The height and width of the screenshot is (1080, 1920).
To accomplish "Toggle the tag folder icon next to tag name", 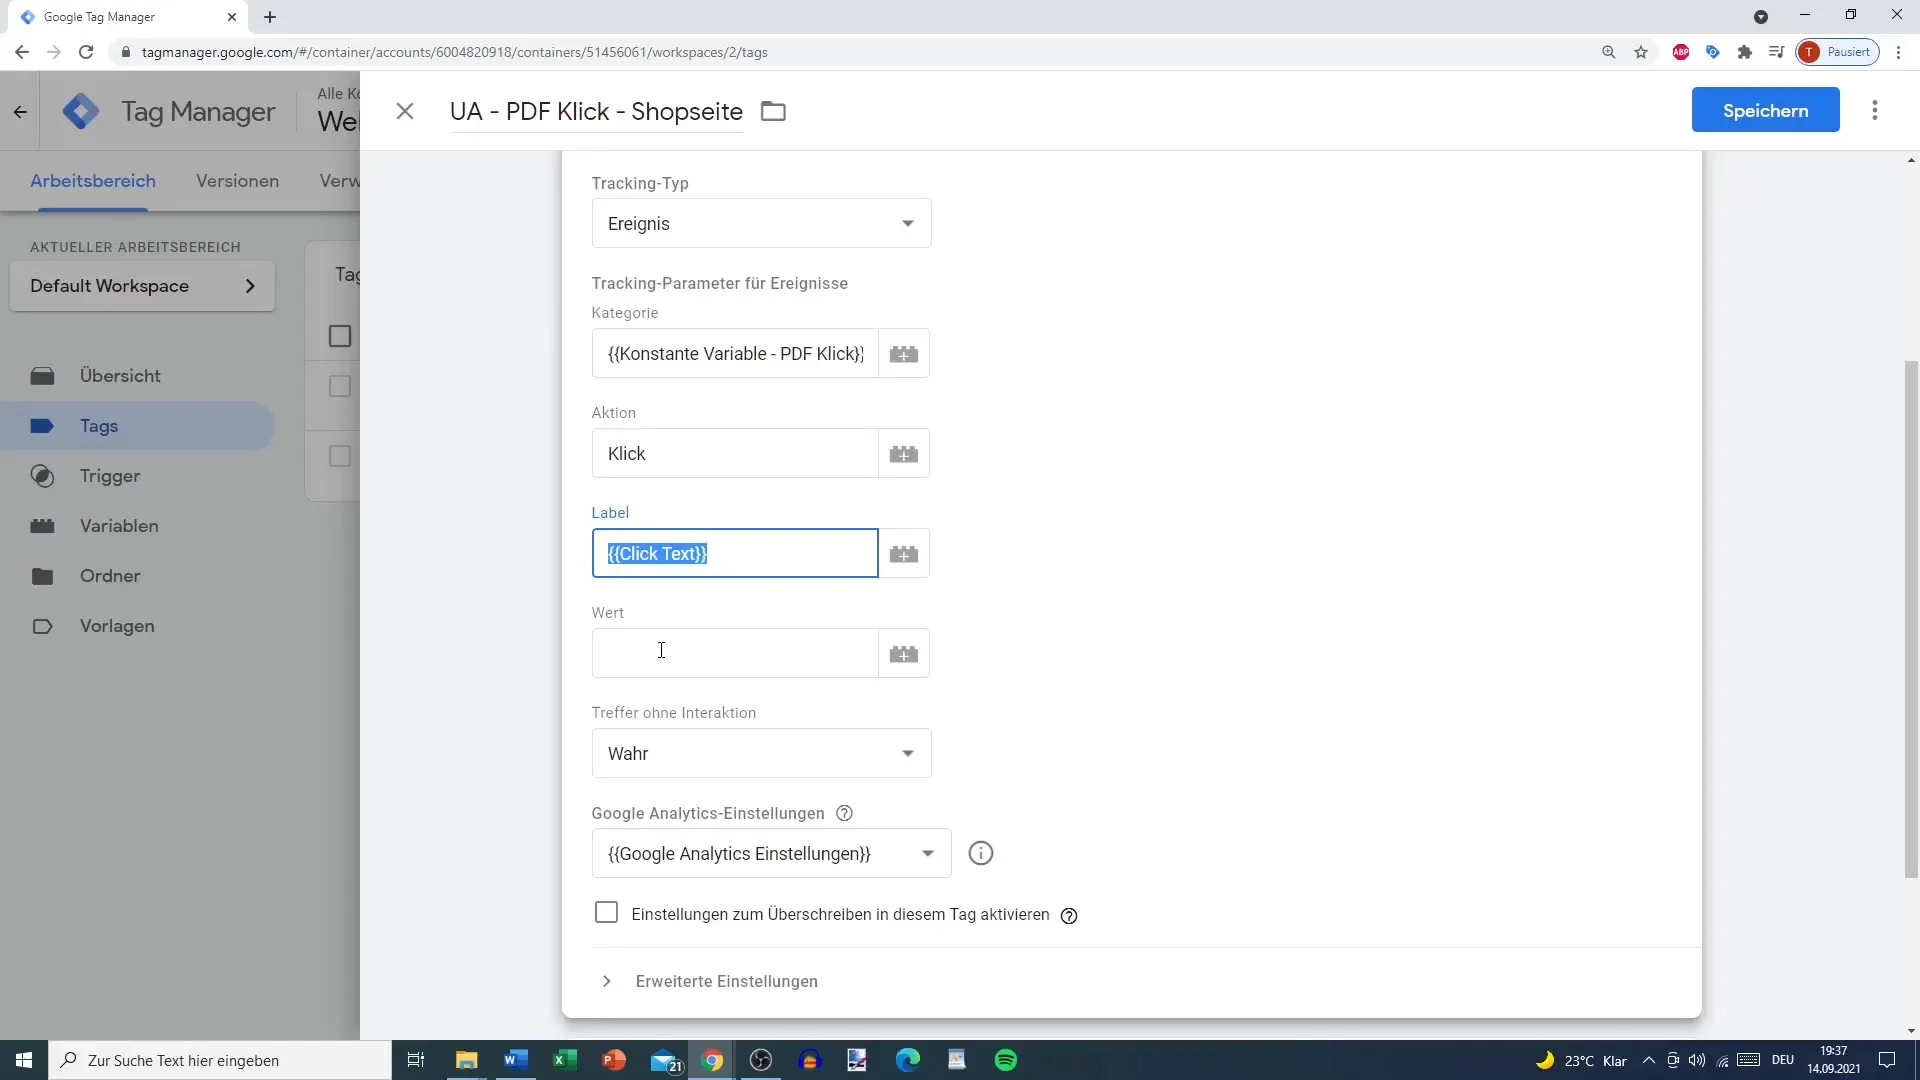I will (x=774, y=111).
